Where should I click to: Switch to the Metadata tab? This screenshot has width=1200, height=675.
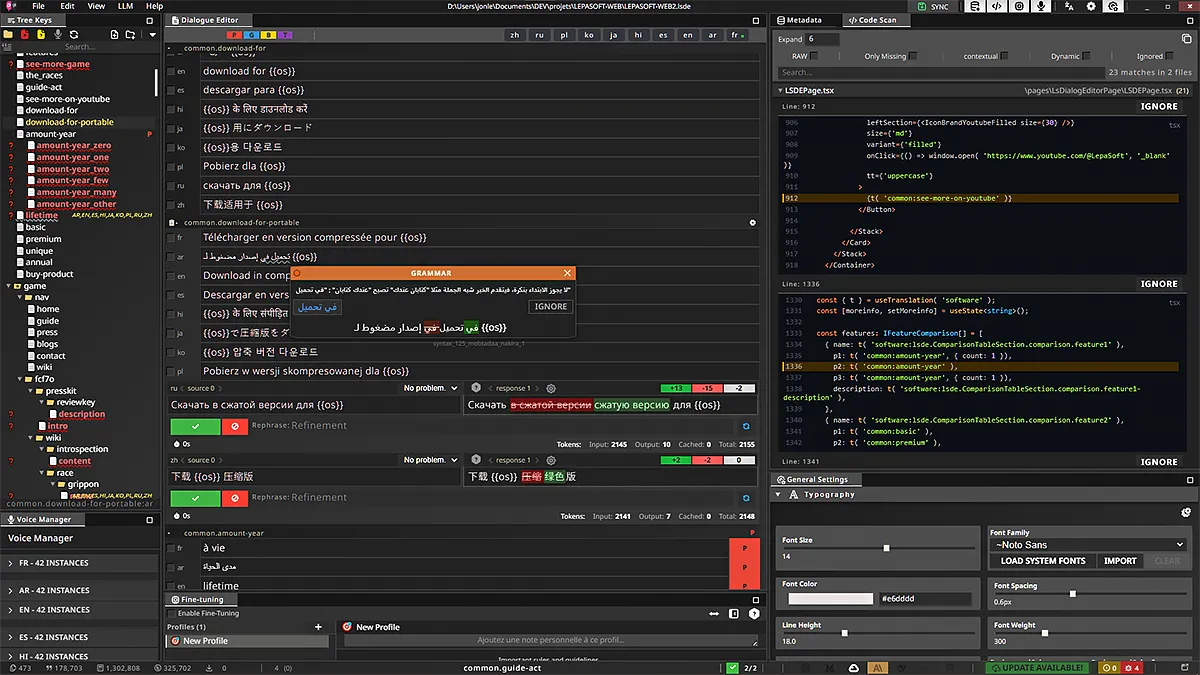click(800, 19)
